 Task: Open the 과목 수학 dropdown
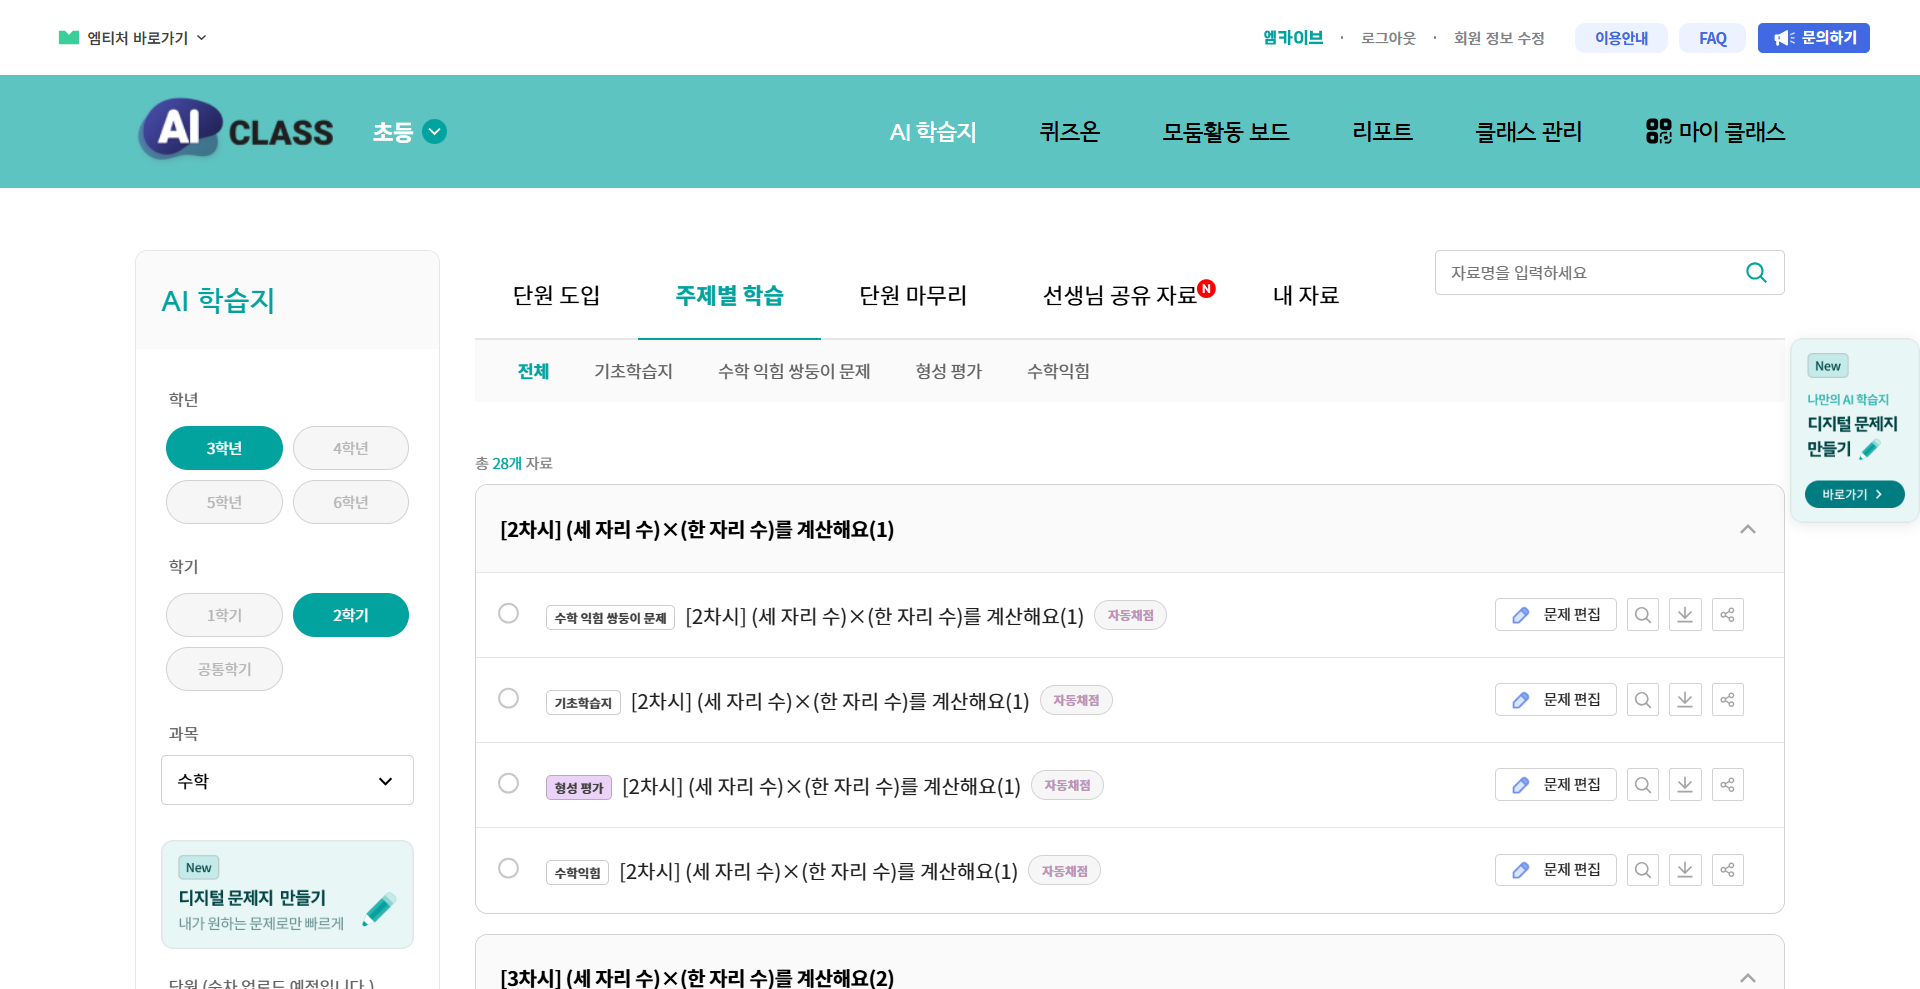[x=287, y=780]
